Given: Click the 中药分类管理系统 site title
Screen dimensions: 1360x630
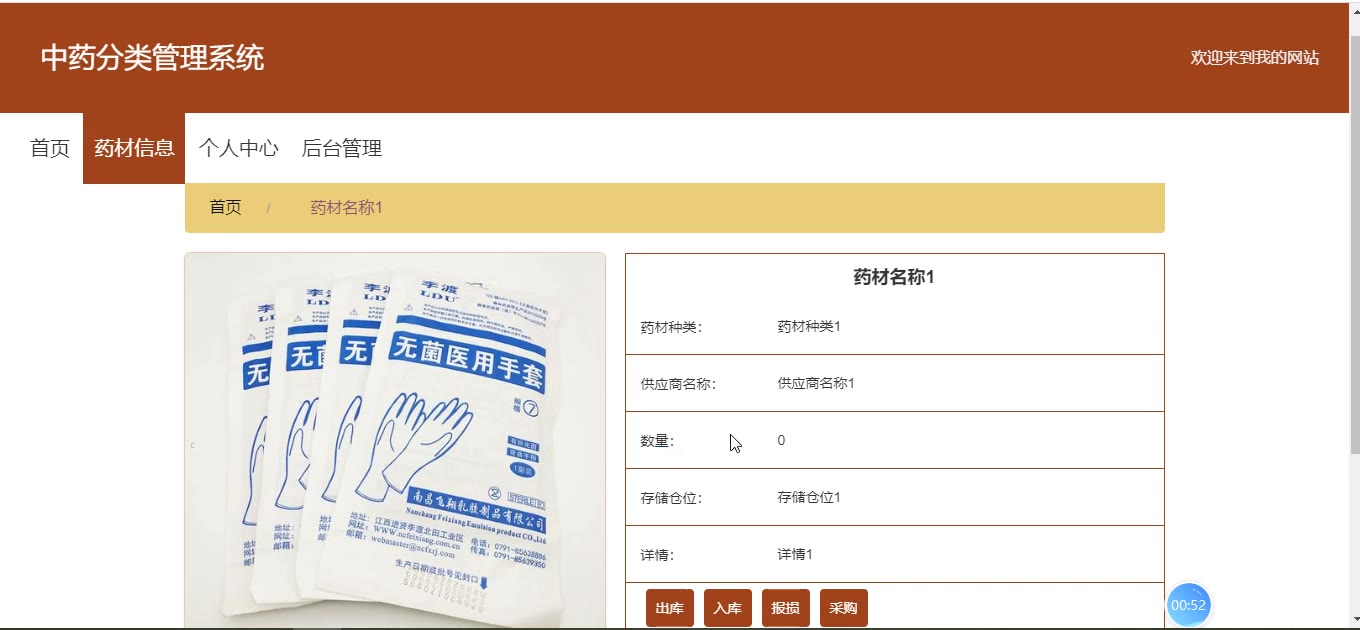Looking at the screenshot, I should pyautogui.click(x=152, y=58).
